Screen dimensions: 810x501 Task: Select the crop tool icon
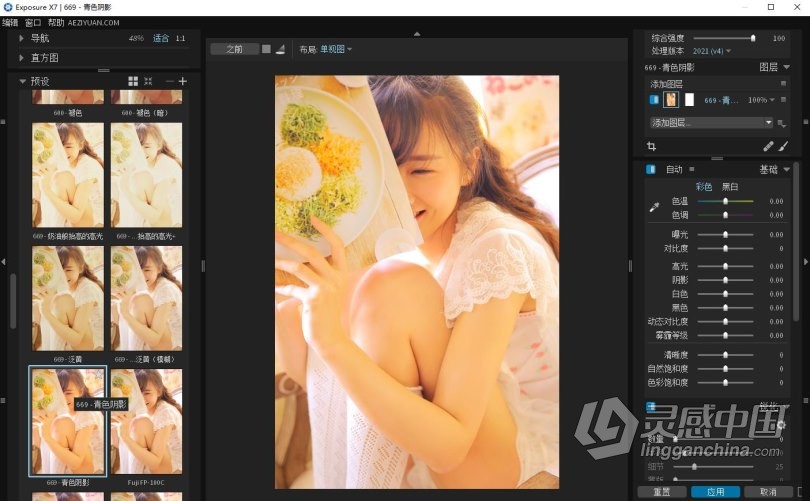[651, 147]
